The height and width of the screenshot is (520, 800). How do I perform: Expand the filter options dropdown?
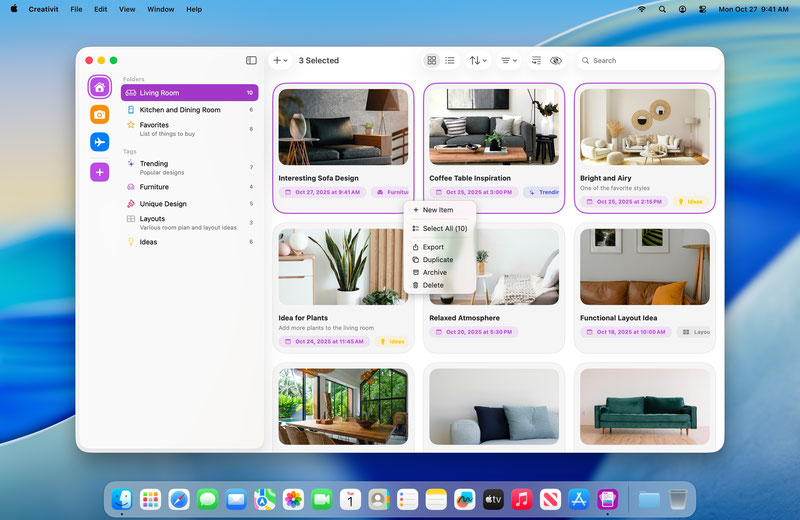coord(509,61)
